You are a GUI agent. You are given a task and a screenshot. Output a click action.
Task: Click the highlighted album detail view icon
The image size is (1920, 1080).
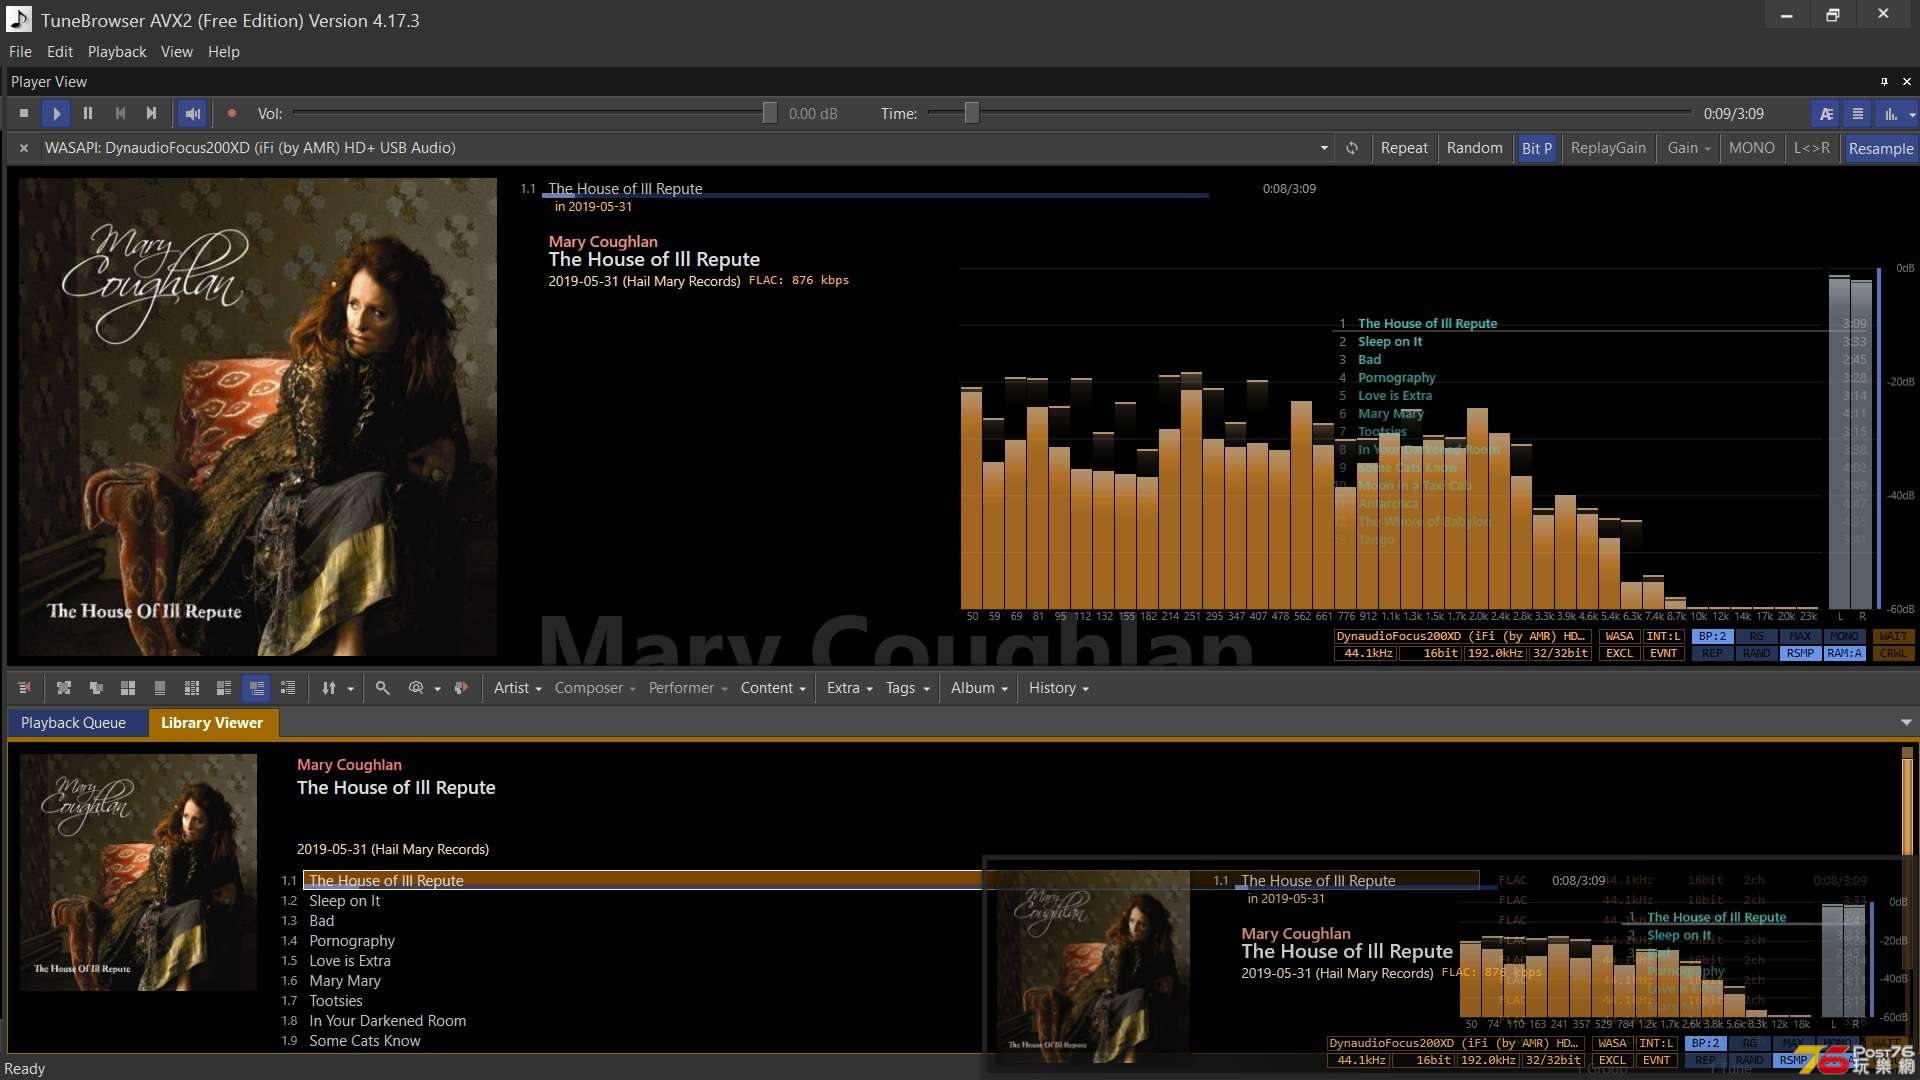(x=257, y=688)
